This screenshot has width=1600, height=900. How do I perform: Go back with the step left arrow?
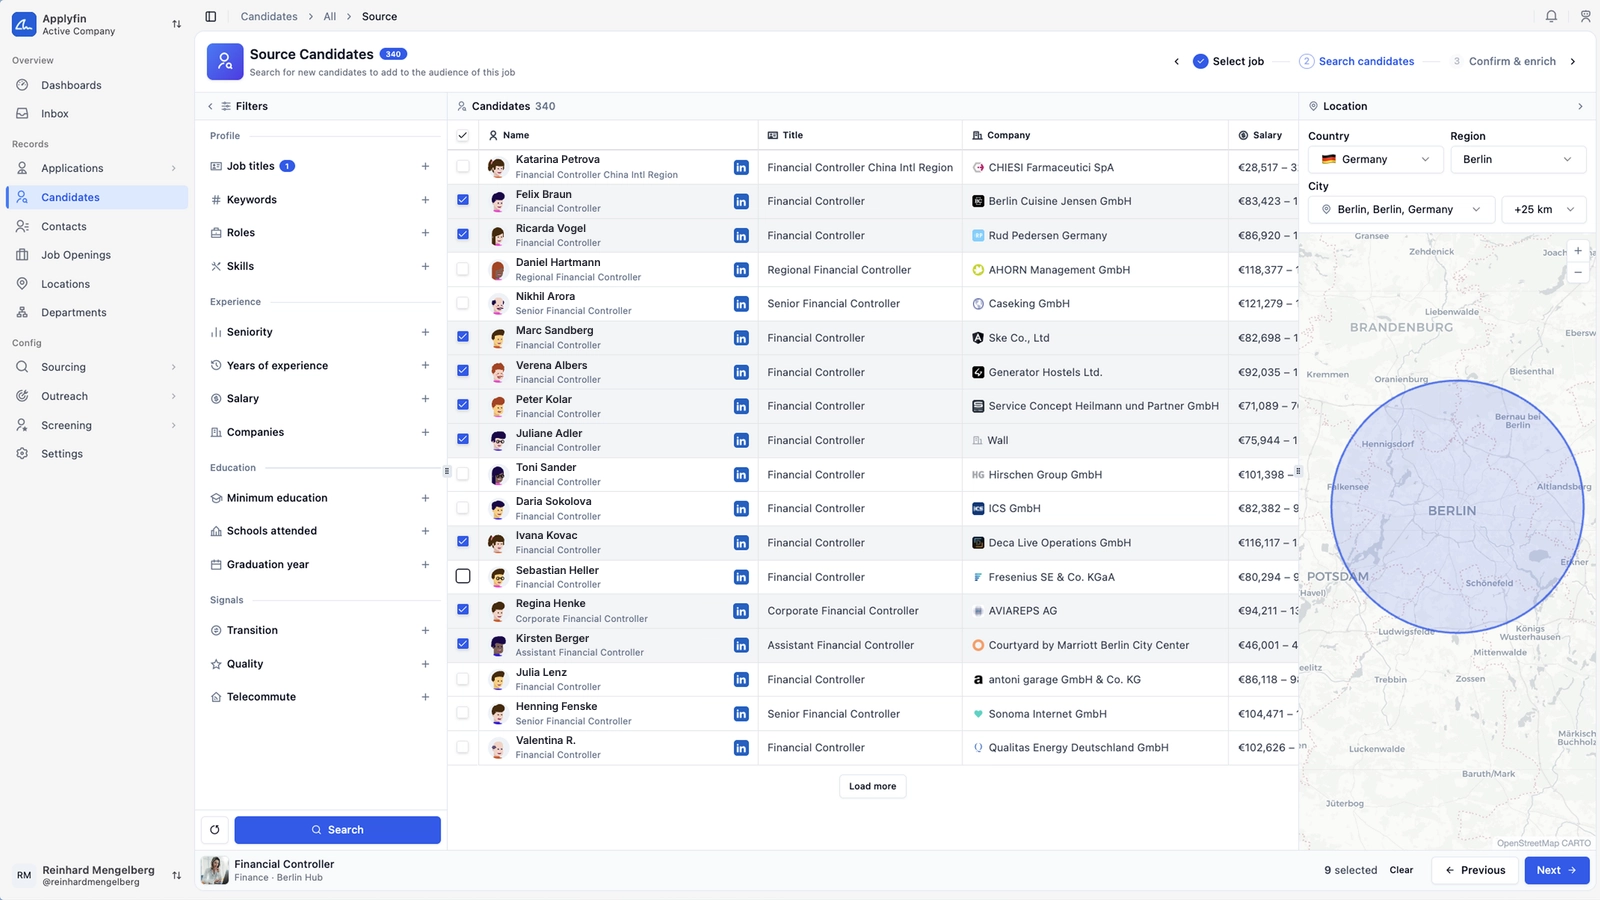click(x=1176, y=62)
